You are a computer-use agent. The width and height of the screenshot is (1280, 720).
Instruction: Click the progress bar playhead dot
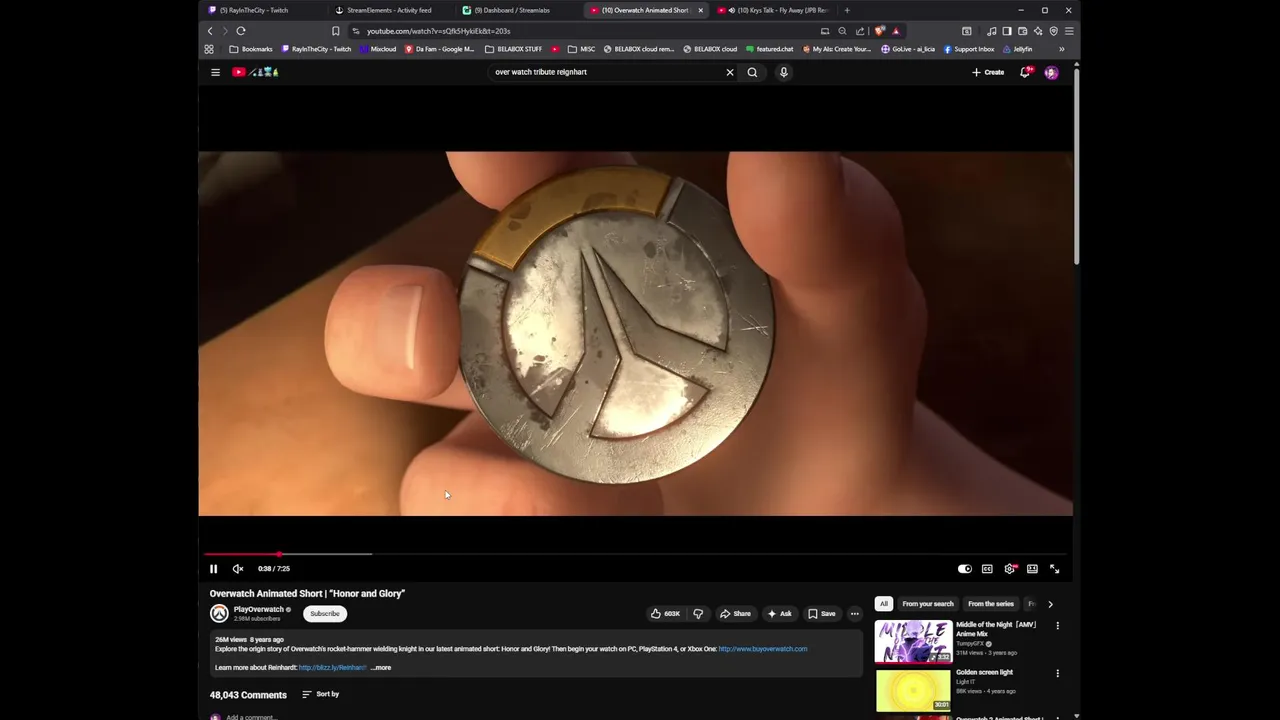[x=279, y=554]
